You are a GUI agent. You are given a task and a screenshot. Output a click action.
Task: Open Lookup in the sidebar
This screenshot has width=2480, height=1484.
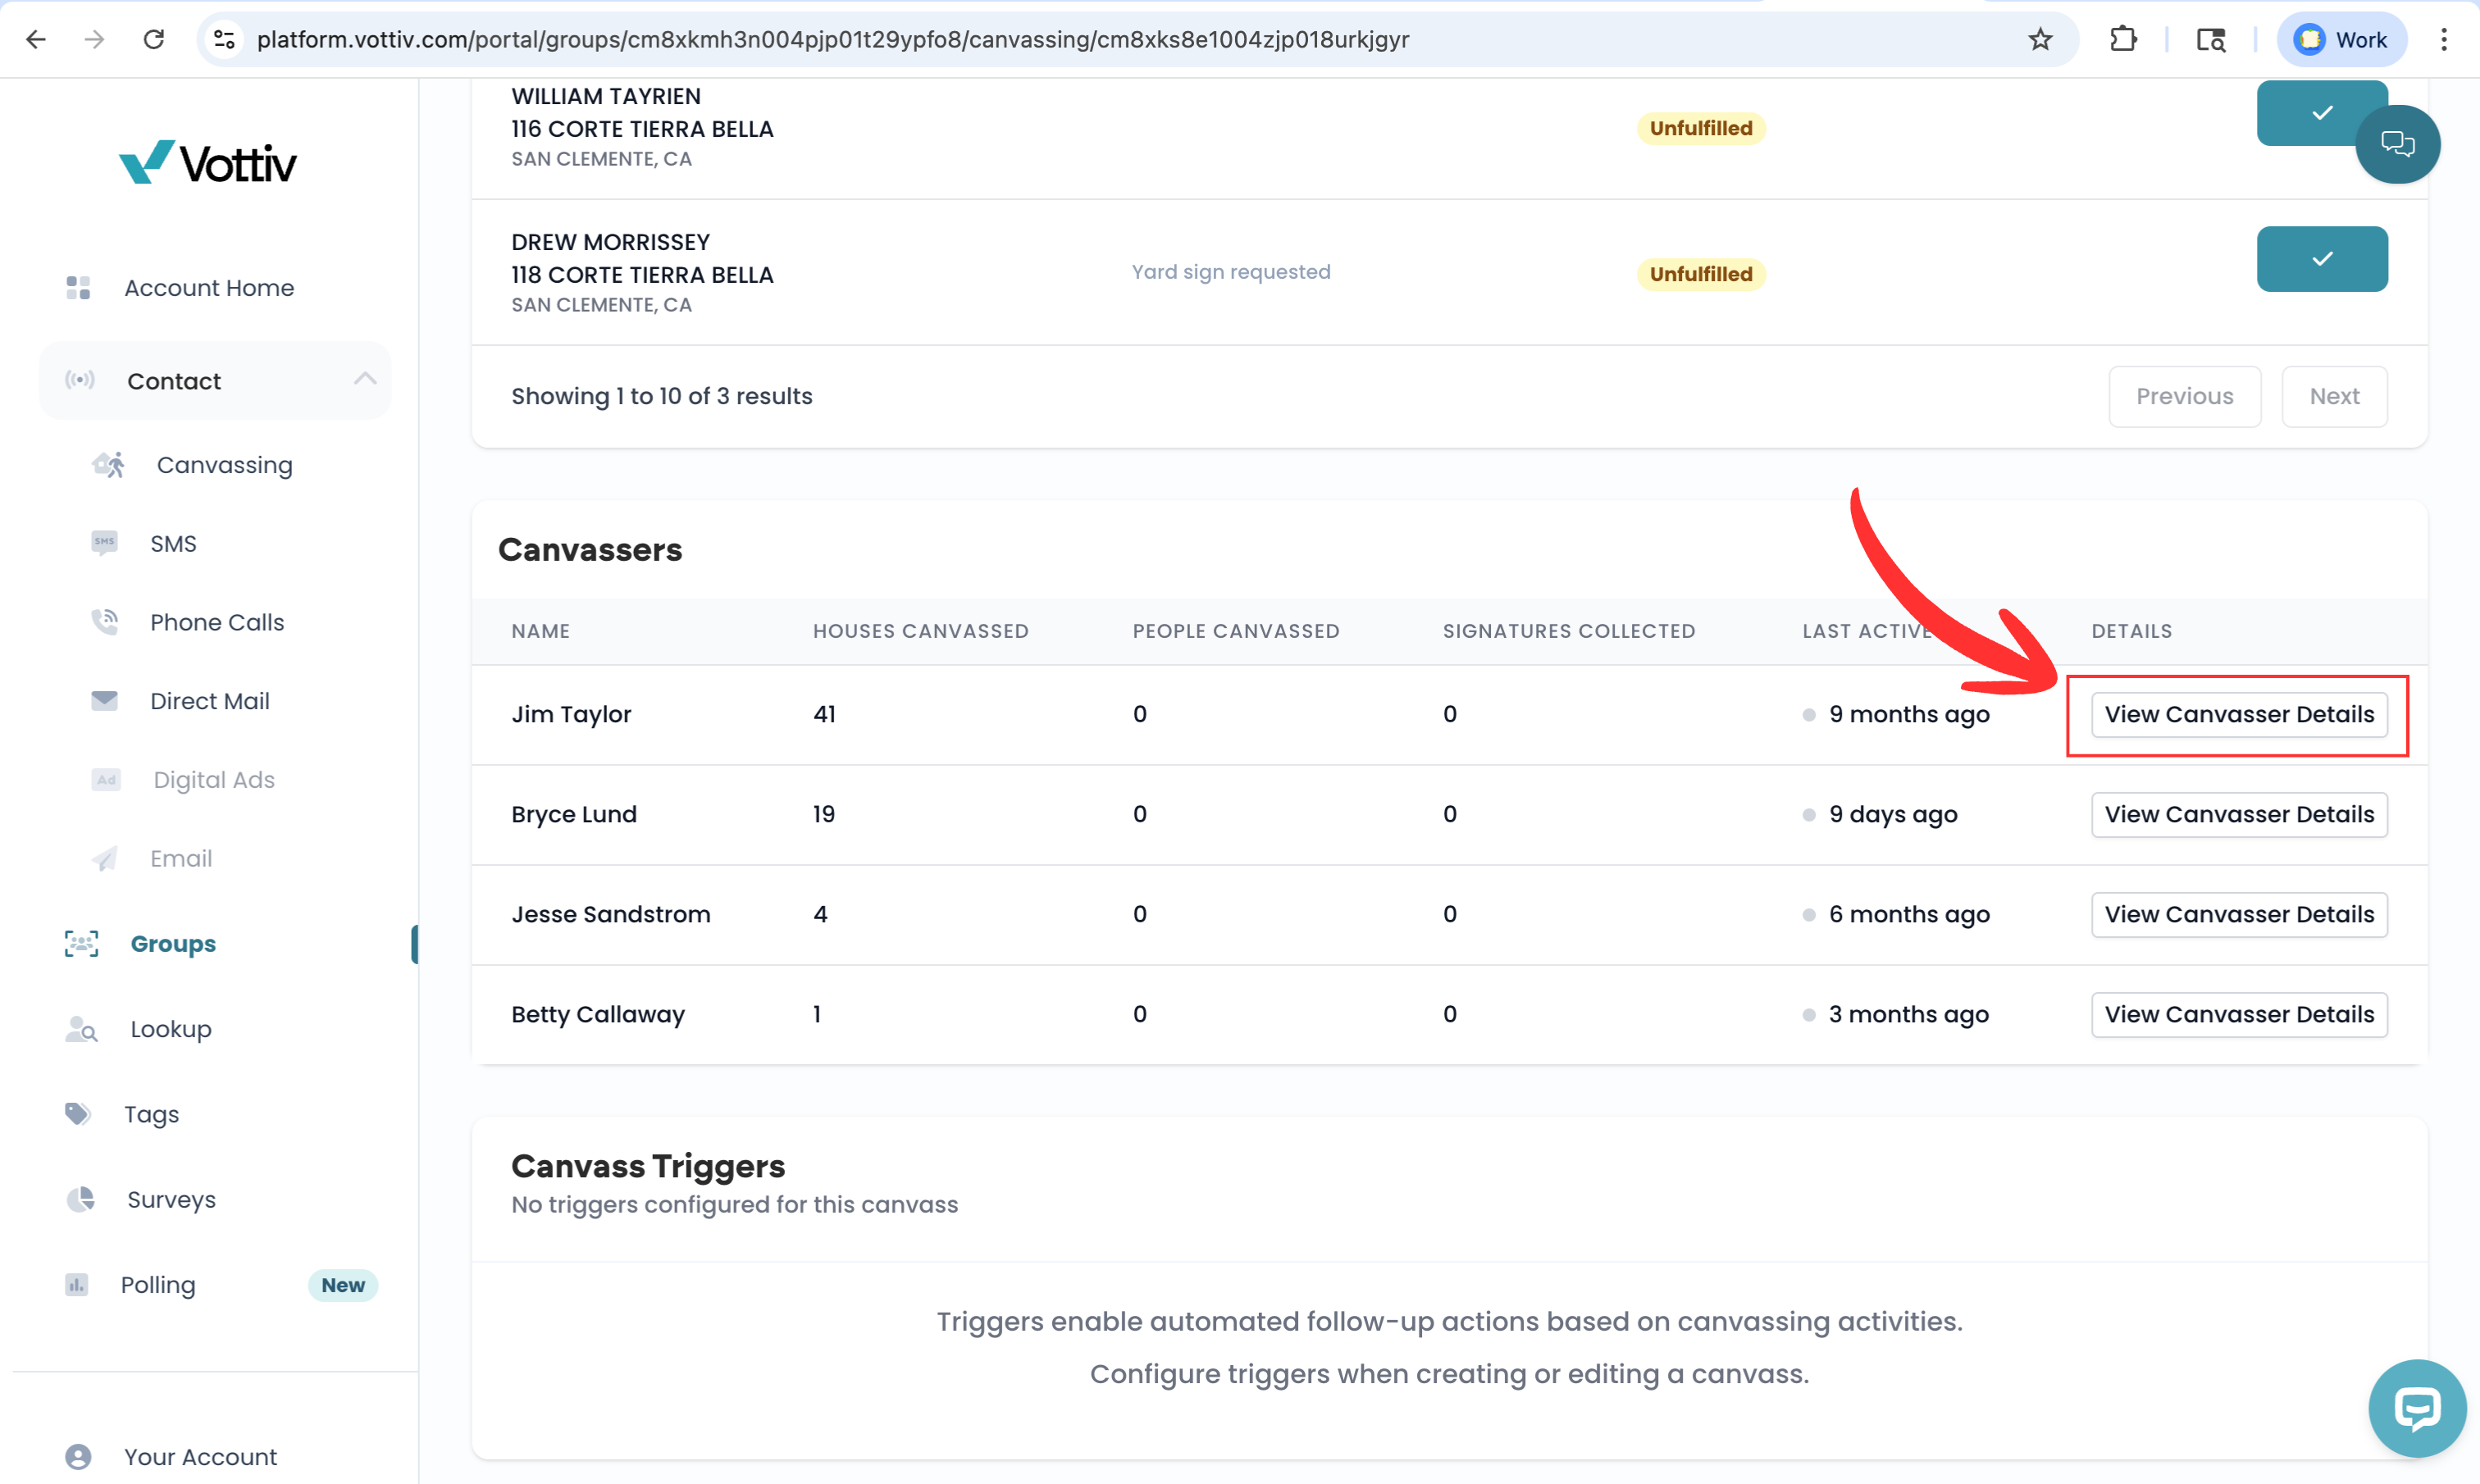(x=171, y=1029)
